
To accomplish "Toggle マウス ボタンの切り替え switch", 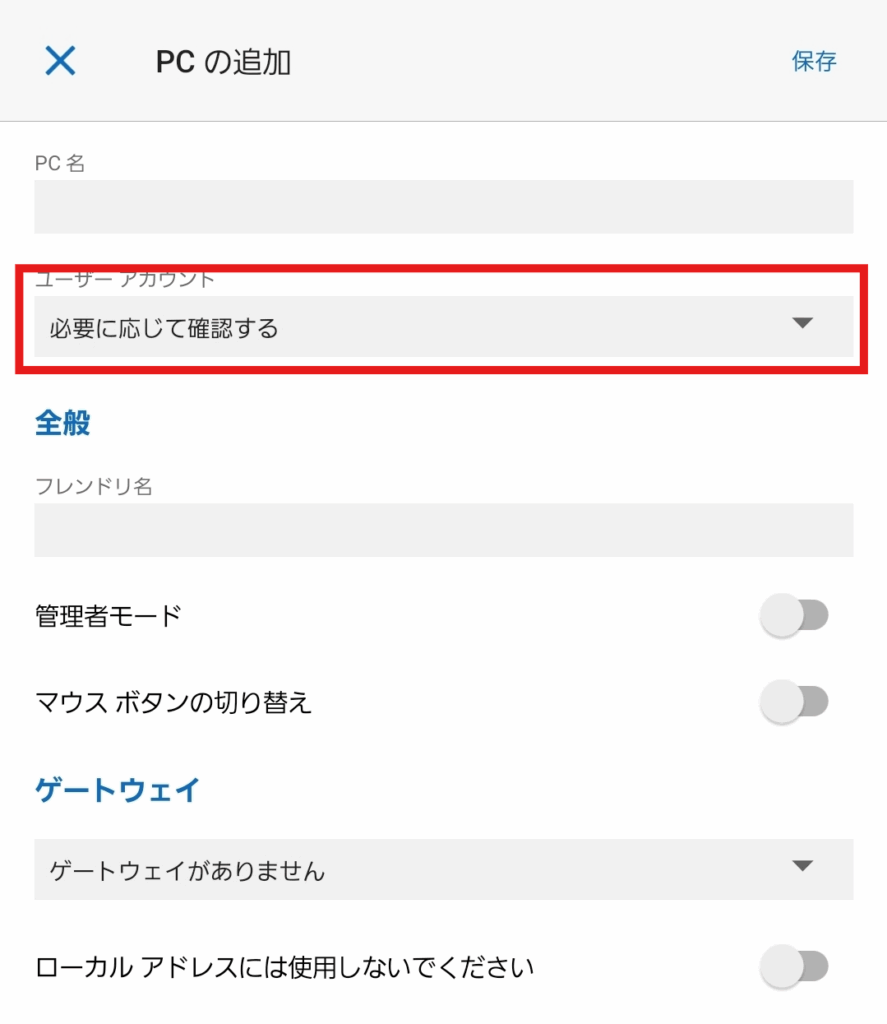I will pyautogui.click(x=794, y=702).
